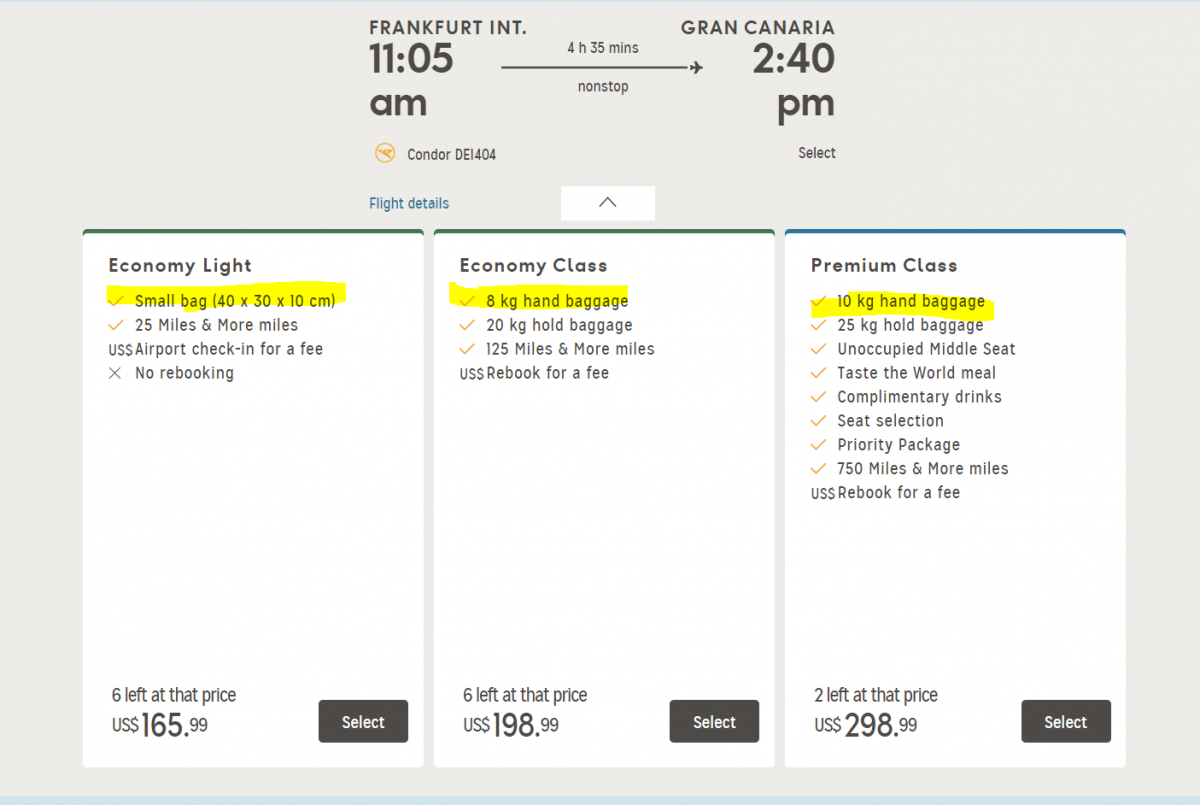Viewport: 1200px width, 805px height.
Task: Click the checkmark beside Unoccupied Middle Seat
Action: [x=819, y=349]
